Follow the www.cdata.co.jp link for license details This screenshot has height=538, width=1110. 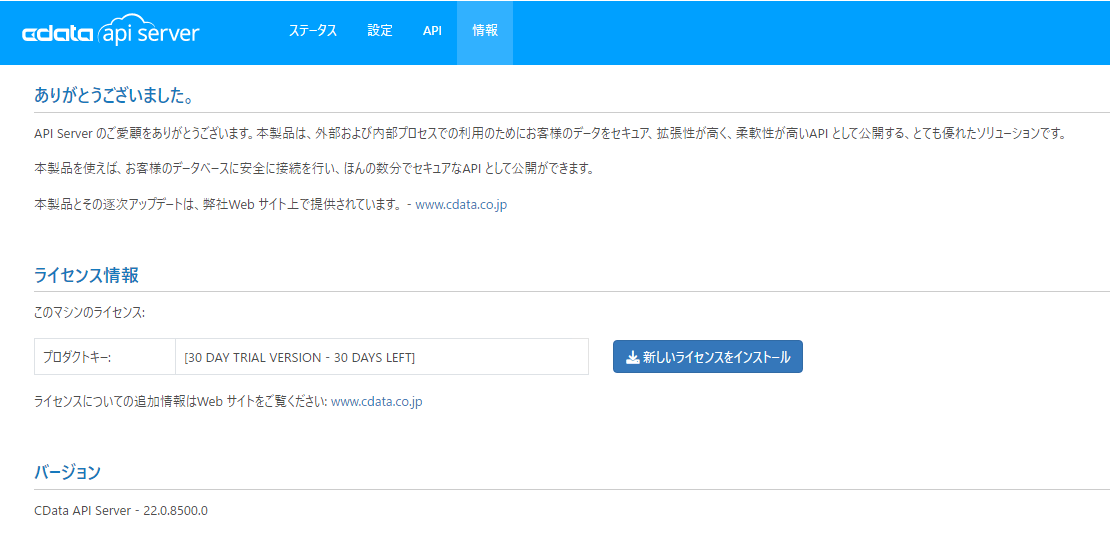click(377, 401)
